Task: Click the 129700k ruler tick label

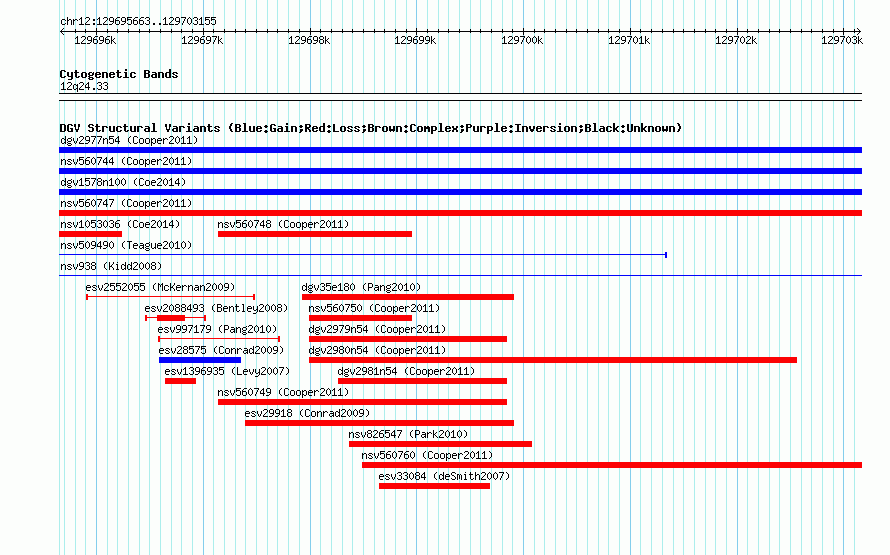Action: [522, 40]
